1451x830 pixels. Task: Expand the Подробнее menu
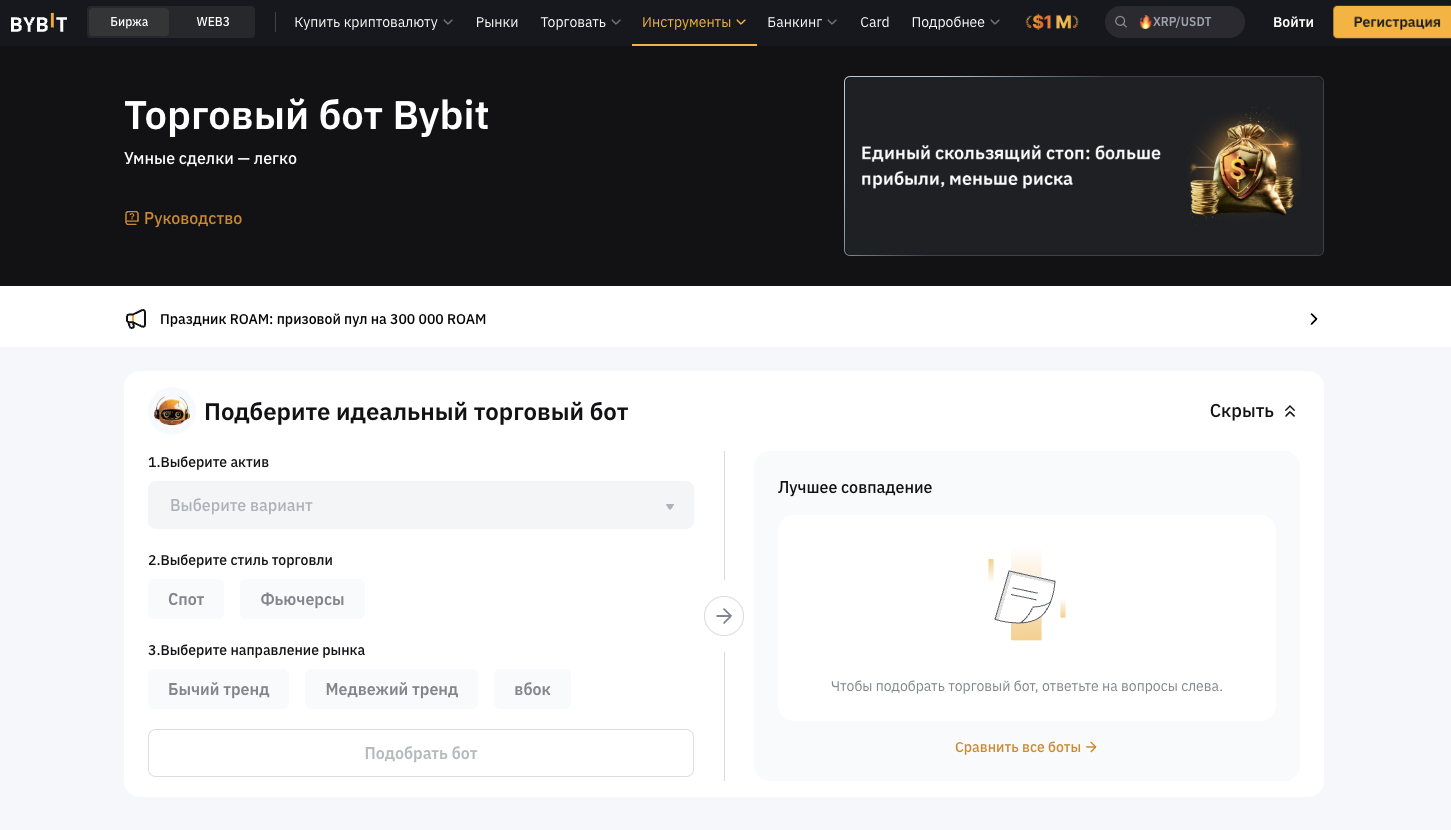(x=955, y=22)
